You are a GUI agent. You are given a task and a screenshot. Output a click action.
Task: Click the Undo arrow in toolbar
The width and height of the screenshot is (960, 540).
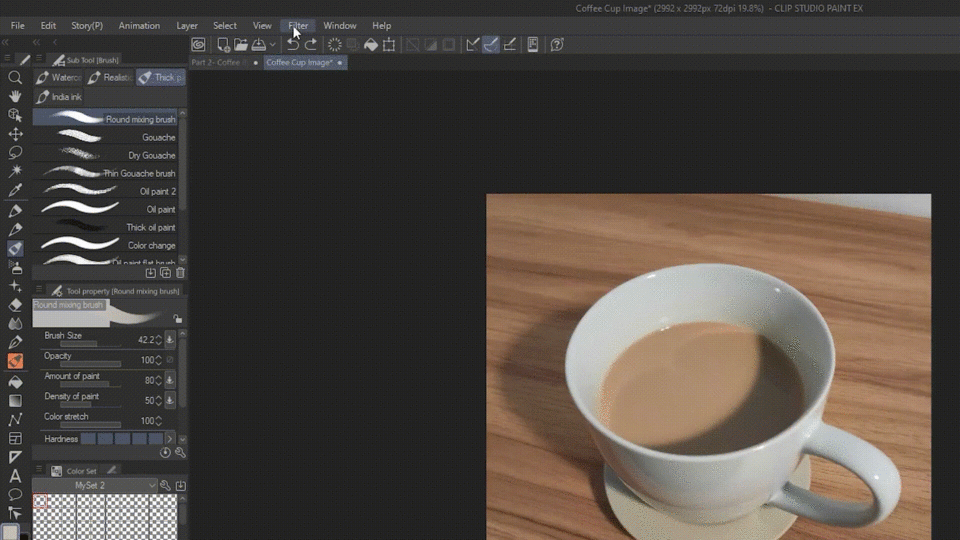click(x=293, y=45)
